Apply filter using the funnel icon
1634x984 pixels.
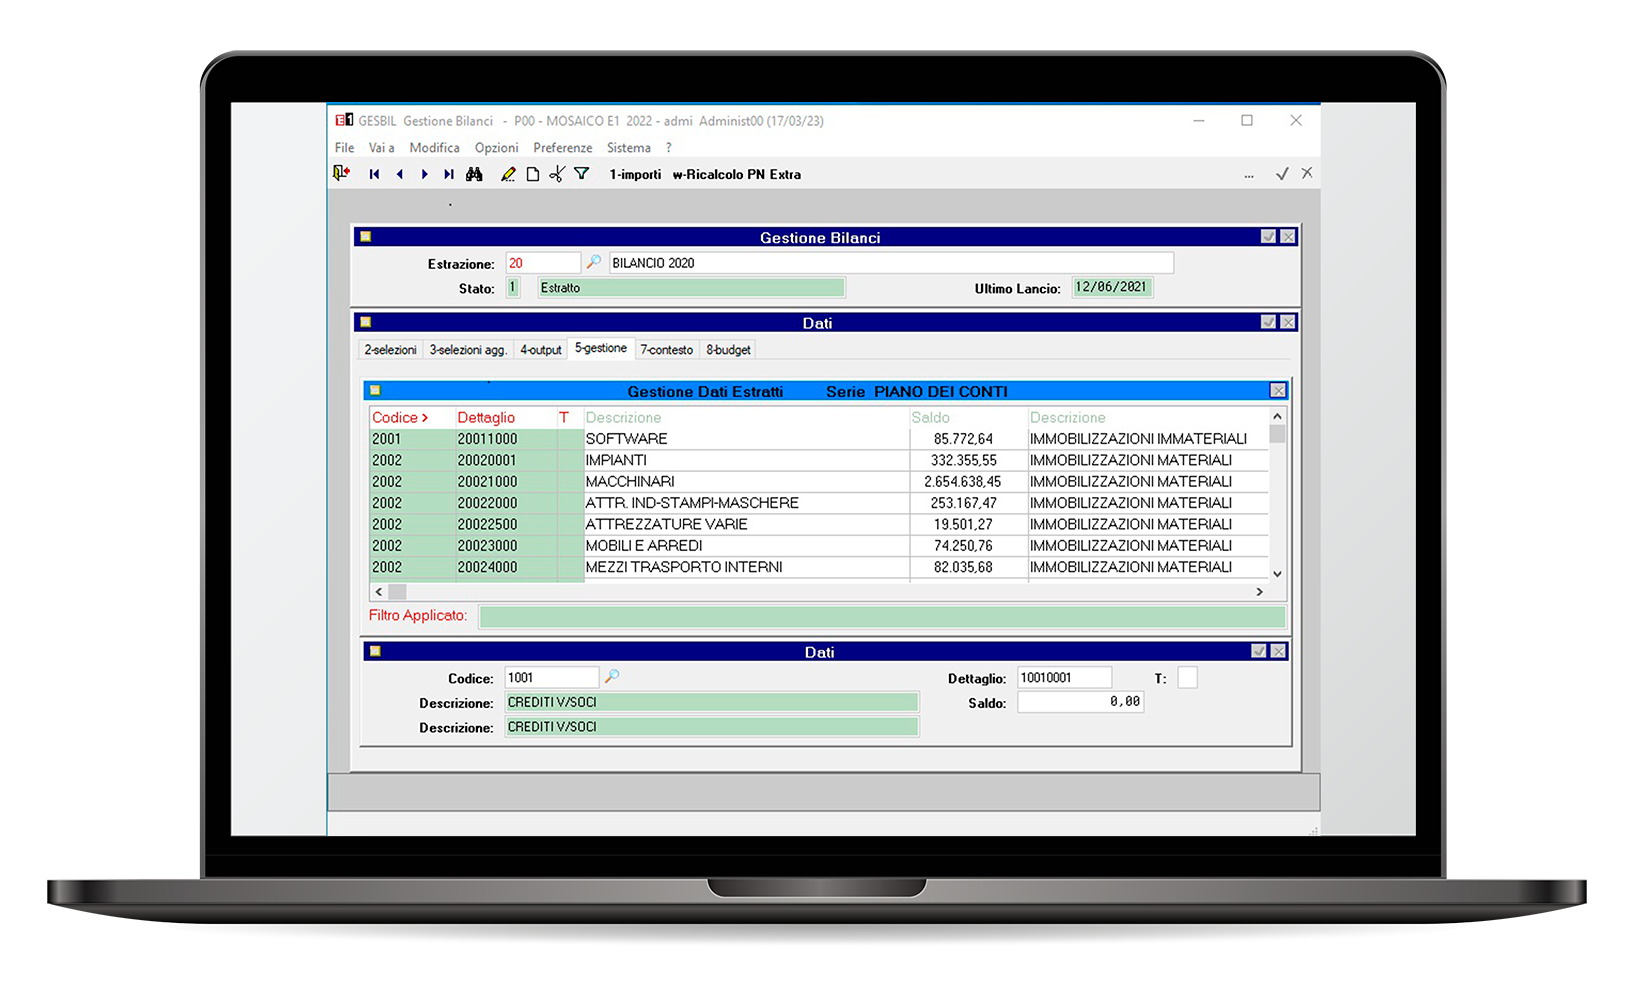pos(581,174)
